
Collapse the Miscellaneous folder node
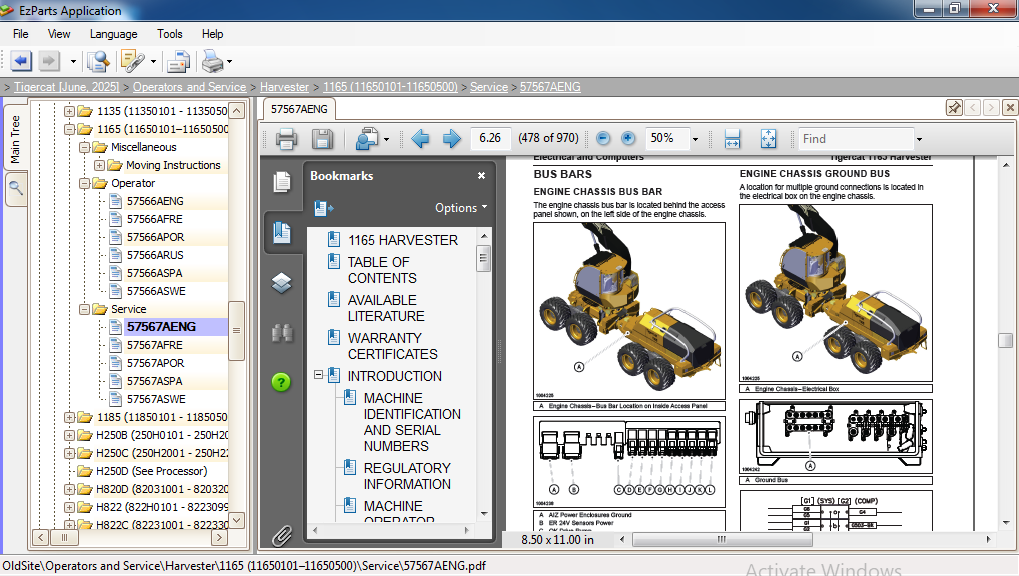tap(84, 148)
